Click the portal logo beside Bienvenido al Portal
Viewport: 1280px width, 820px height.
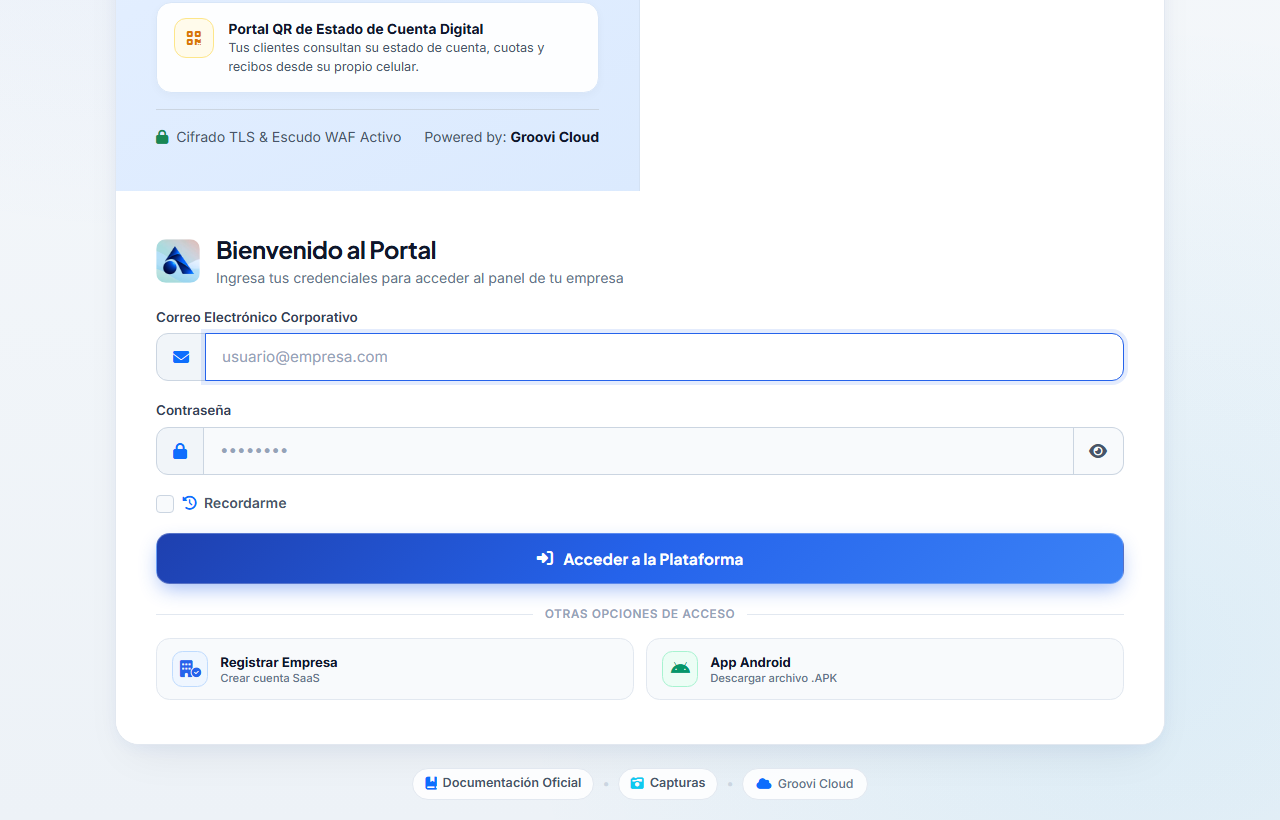(178, 261)
